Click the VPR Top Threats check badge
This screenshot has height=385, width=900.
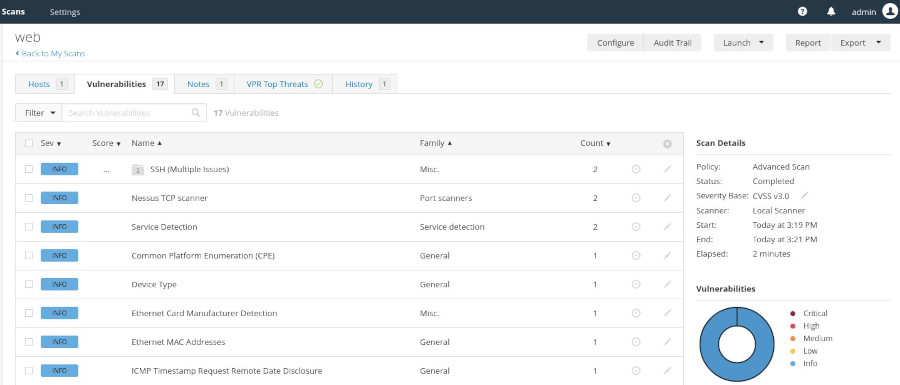319,84
